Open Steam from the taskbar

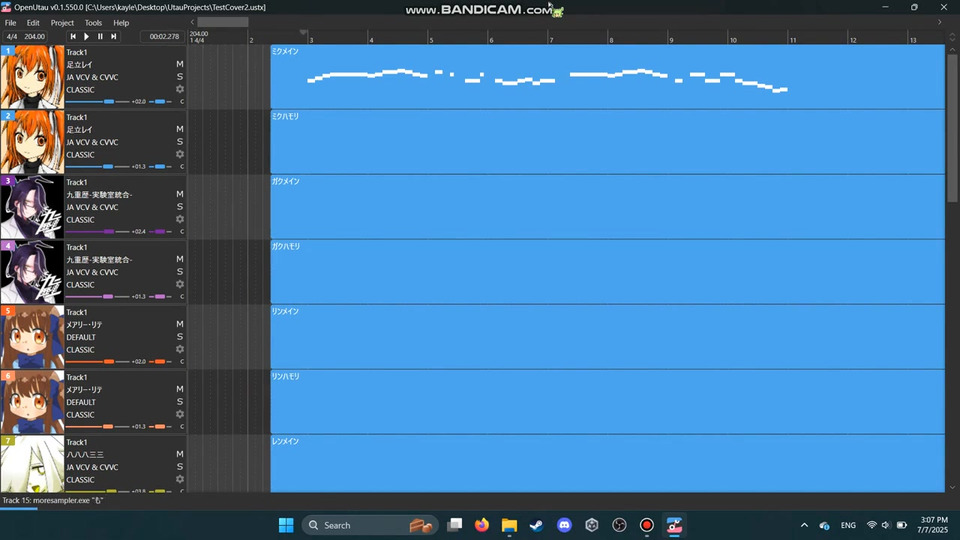(536, 525)
